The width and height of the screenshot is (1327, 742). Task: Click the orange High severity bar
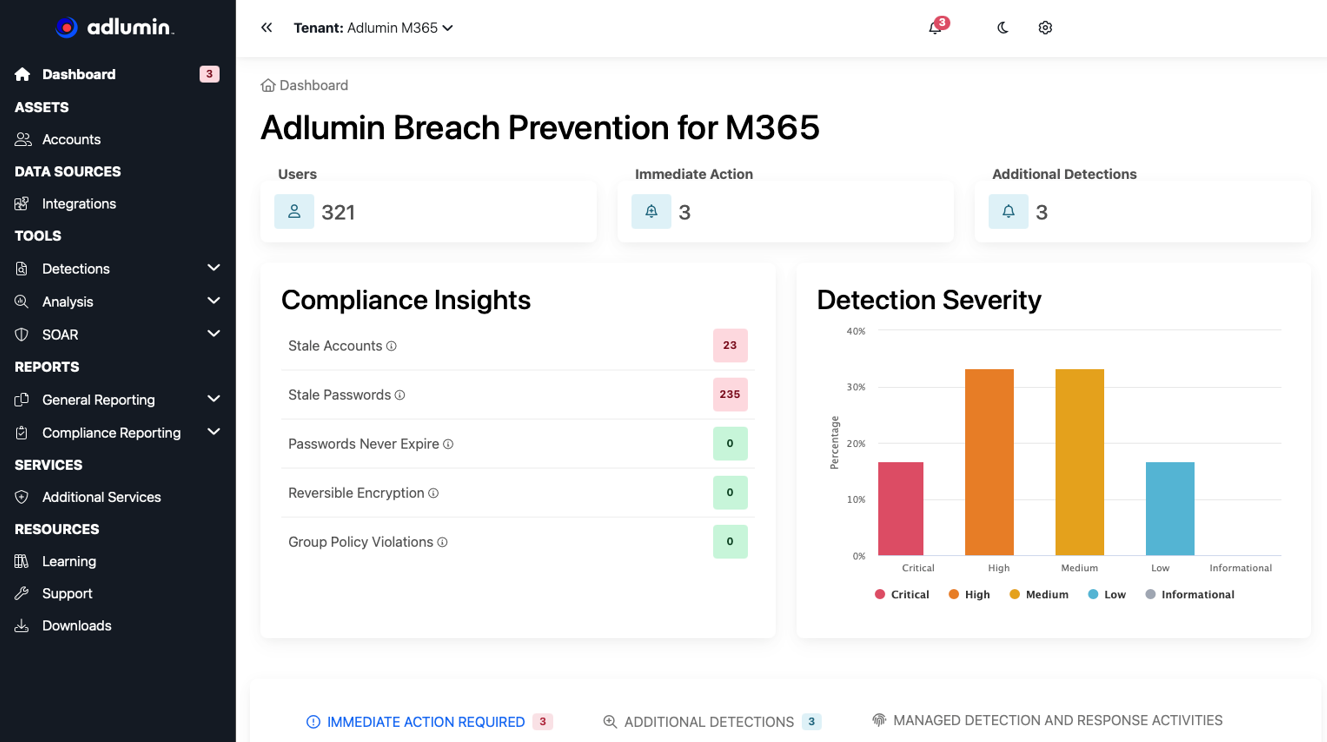coord(989,462)
